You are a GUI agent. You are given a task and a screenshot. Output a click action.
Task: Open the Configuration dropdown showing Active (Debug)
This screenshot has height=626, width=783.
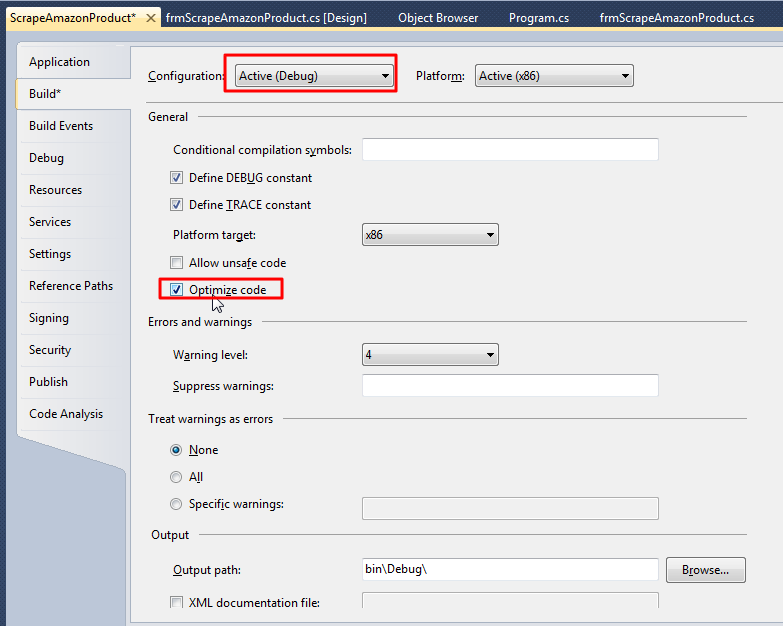[314, 76]
